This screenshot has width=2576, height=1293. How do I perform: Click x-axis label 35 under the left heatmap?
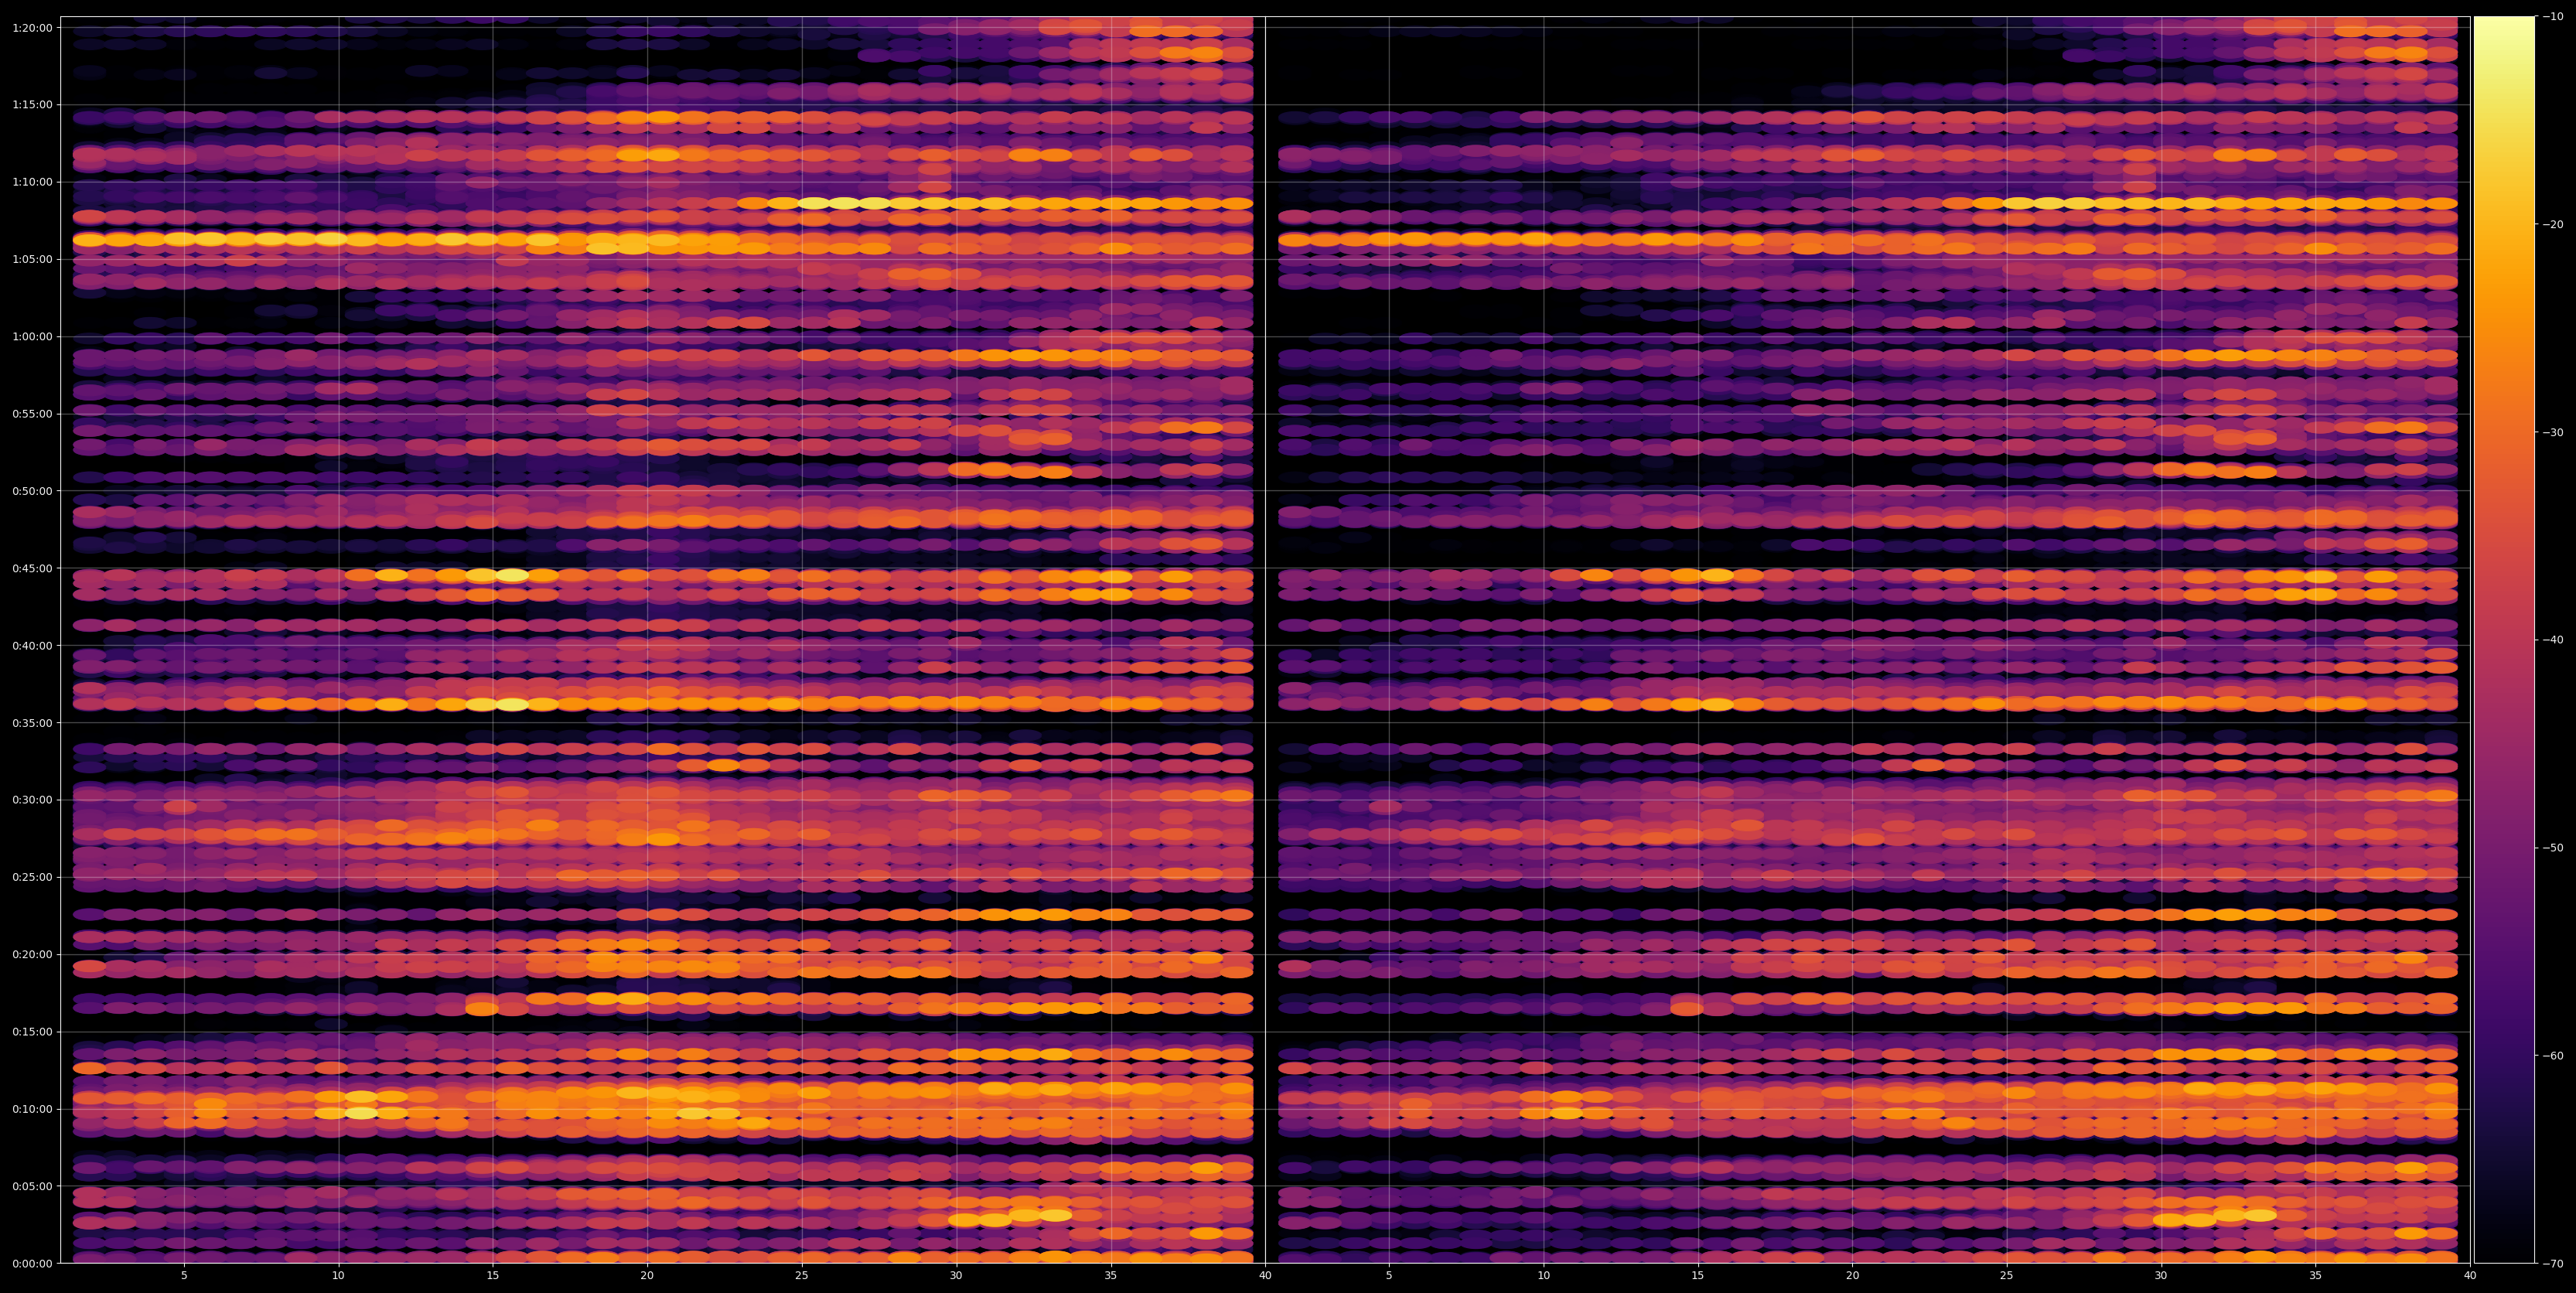point(1111,1275)
